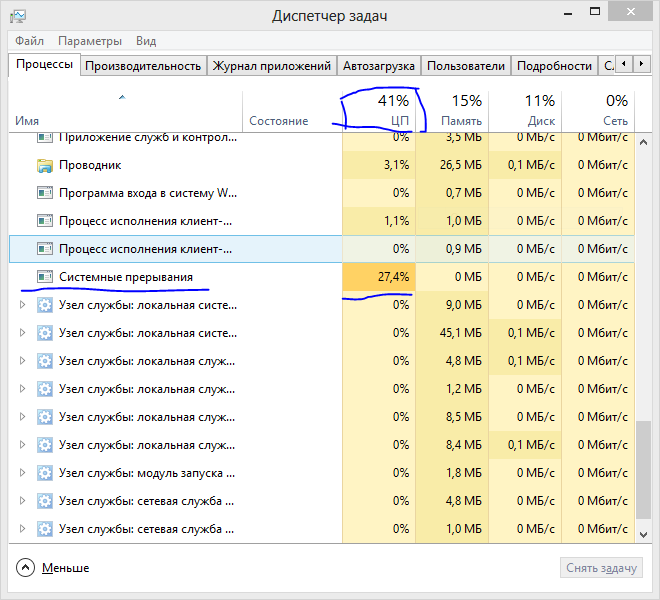Minimize the Диспетчер задач window
This screenshot has width=660, height=600.
[568, 13]
